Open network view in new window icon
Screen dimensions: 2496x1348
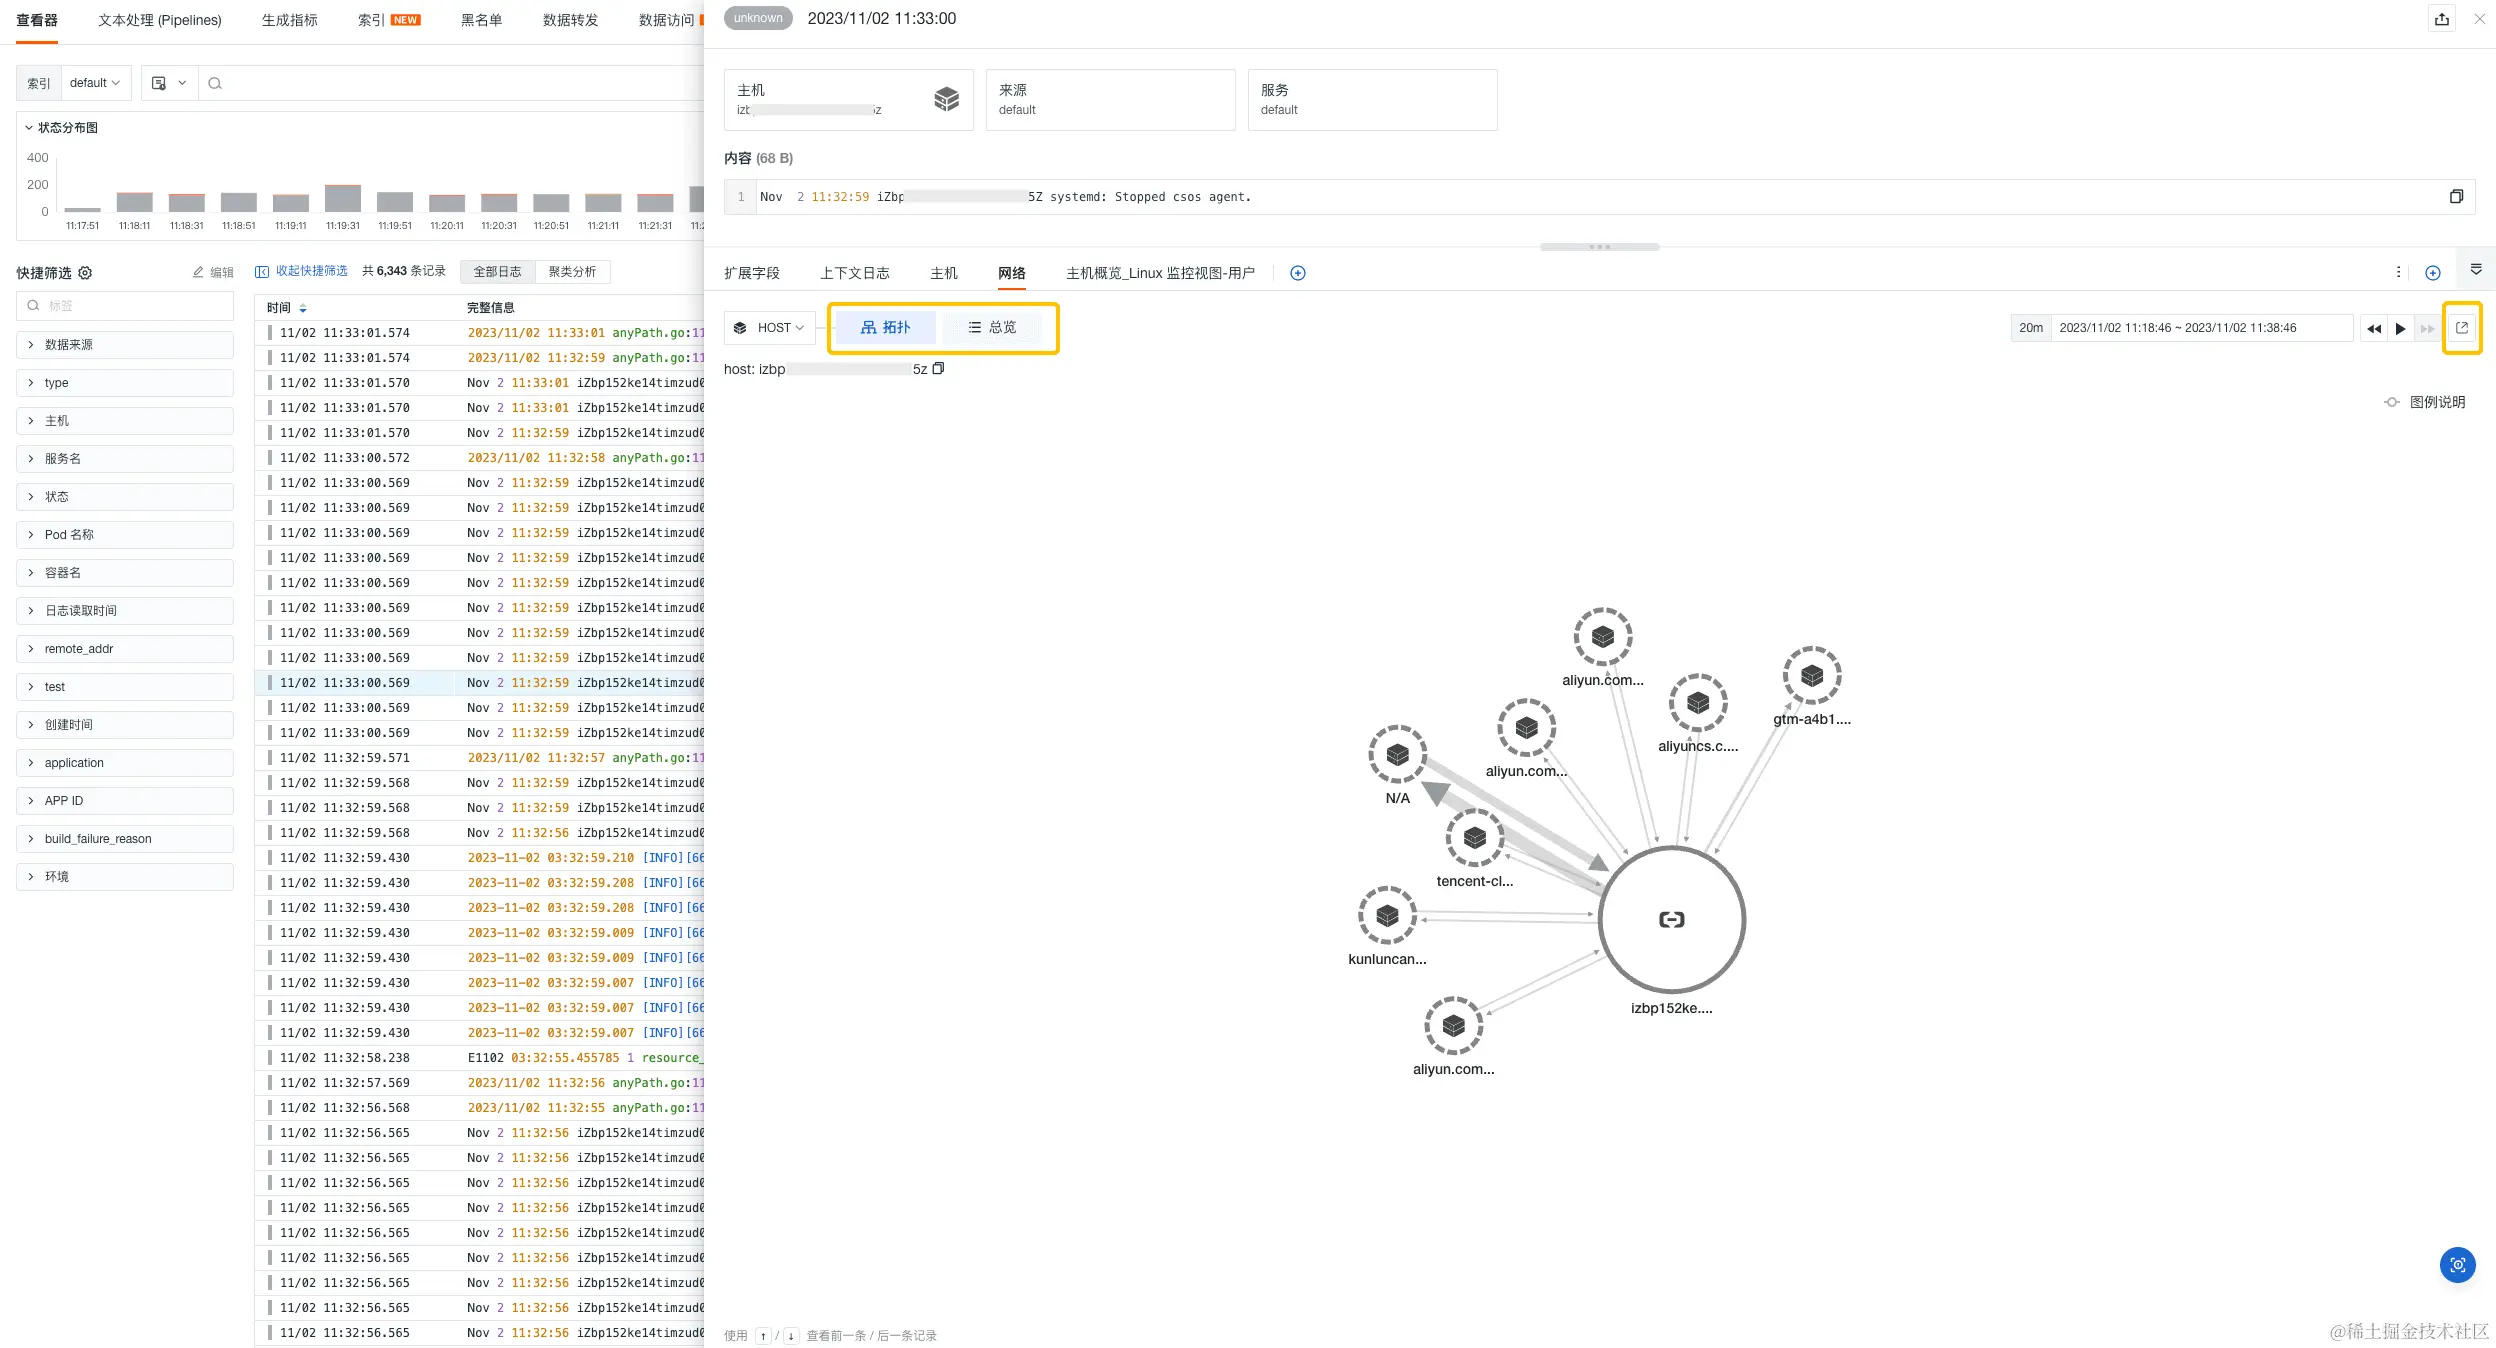click(2461, 328)
